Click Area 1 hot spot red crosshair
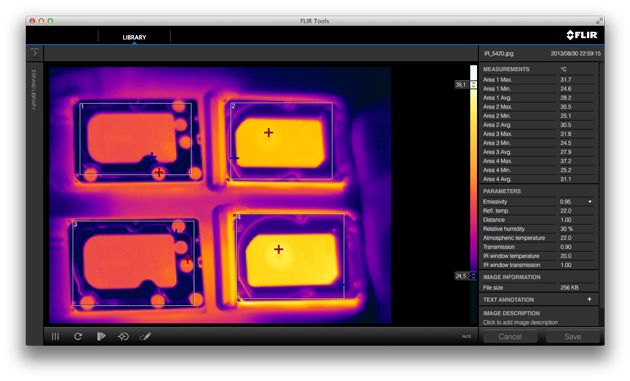This screenshot has height=381, width=630. [159, 172]
